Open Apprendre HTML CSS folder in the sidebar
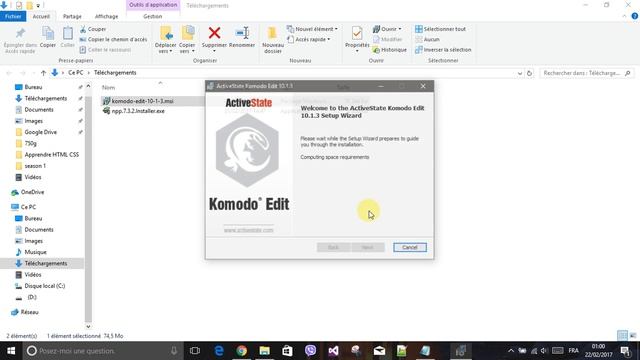This screenshot has height=360, width=640. tap(51, 155)
